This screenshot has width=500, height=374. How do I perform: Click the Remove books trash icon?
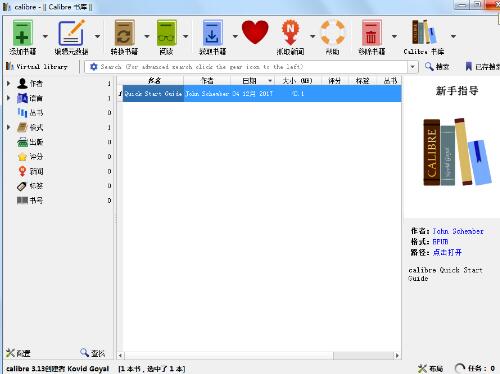pyautogui.click(x=372, y=33)
